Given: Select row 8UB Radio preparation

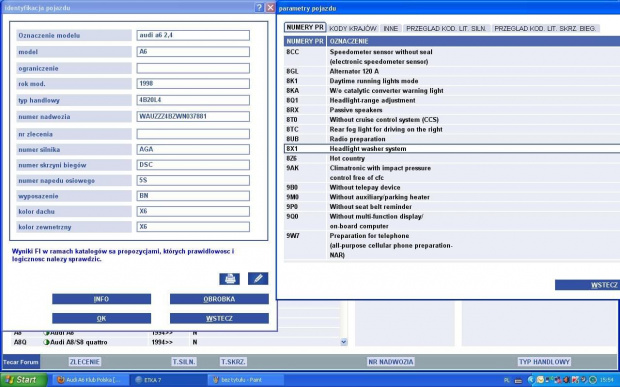Looking at the screenshot, I should pos(452,139).
